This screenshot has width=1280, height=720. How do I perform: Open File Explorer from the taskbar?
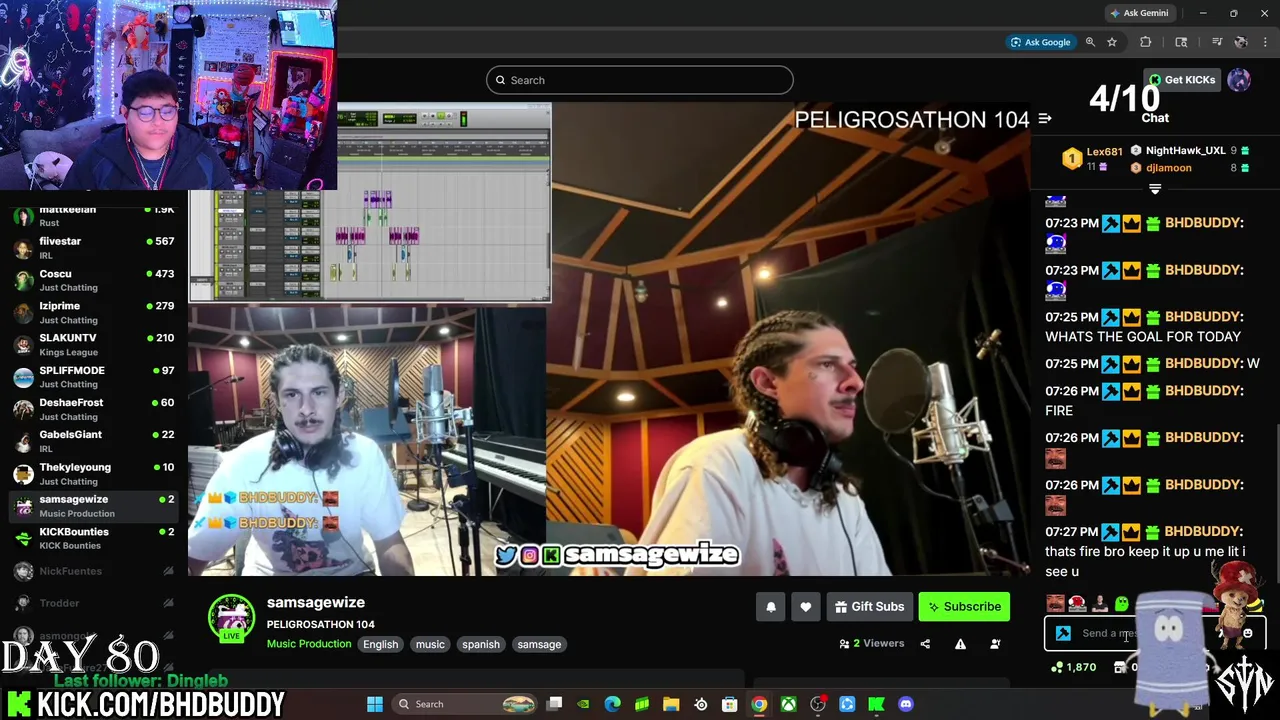(671, 704)
